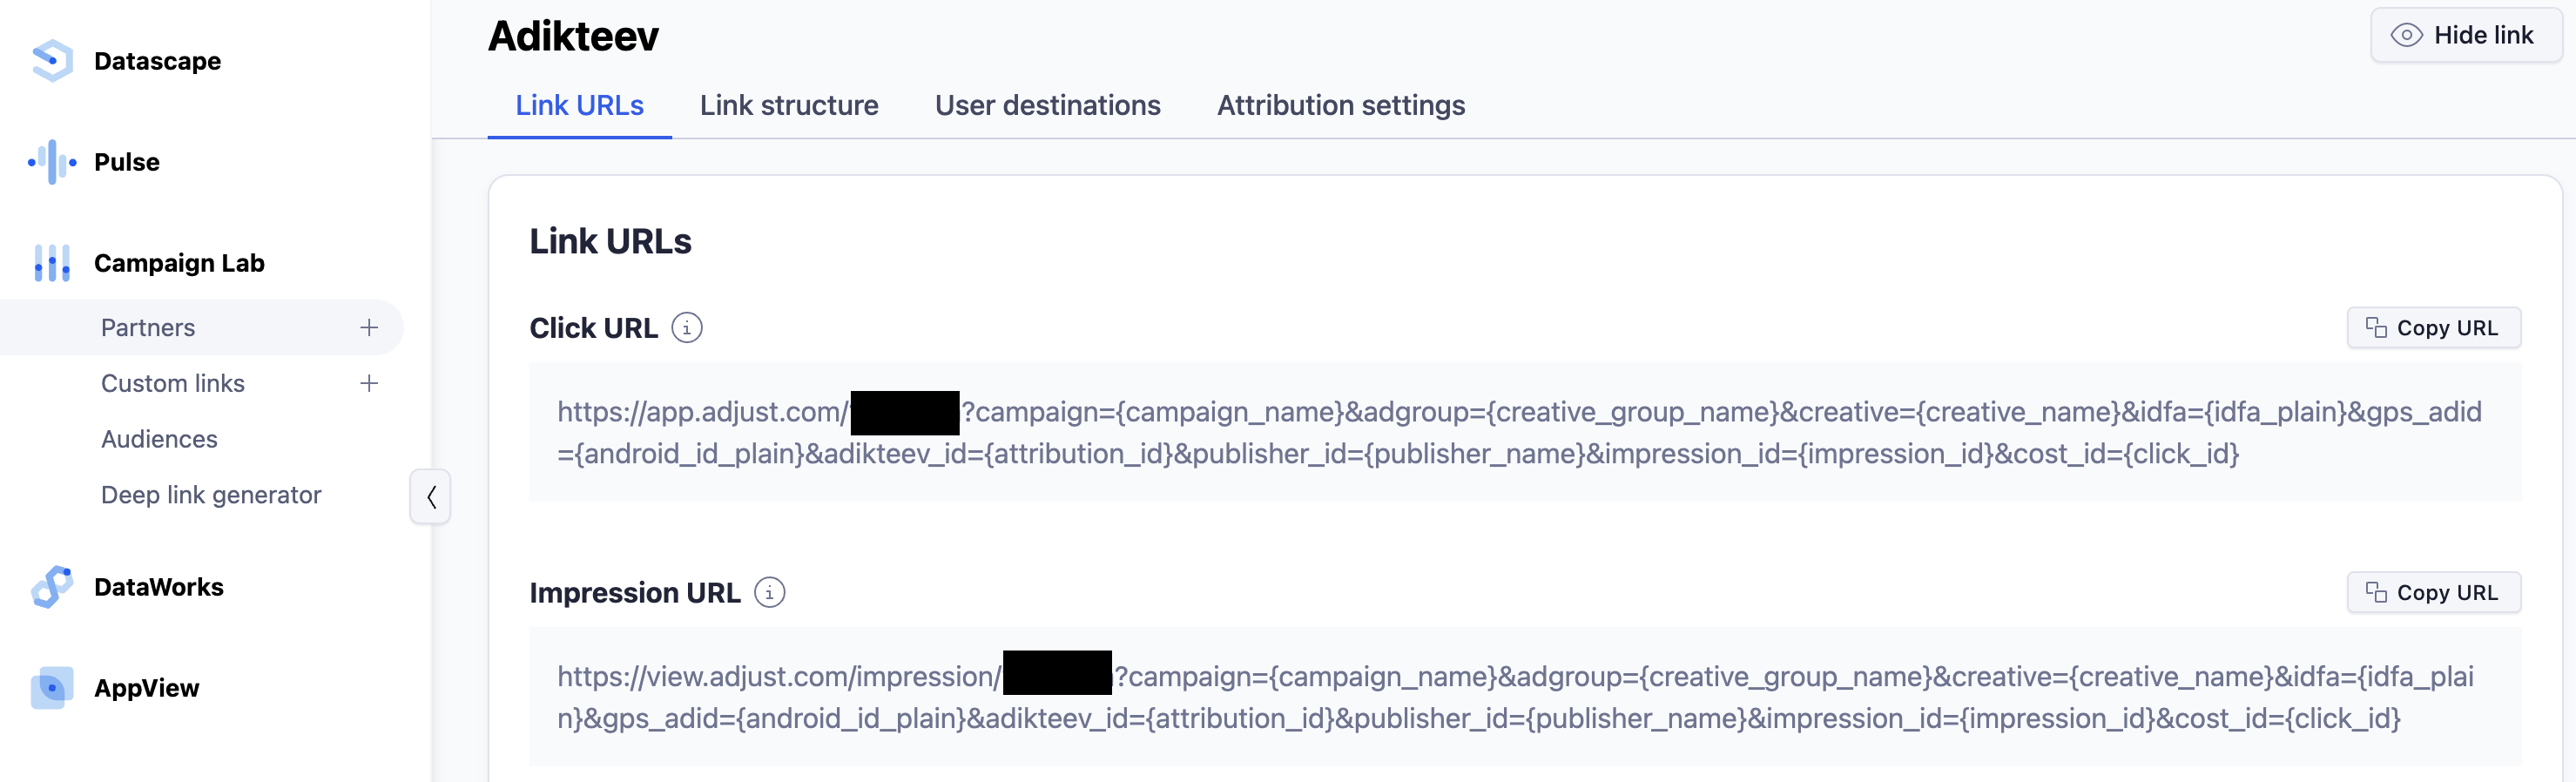Open Pulse via its waveform icon
Image resolution: width=2576 pixels, height=782 pixels.
click(x=52, y=162)
